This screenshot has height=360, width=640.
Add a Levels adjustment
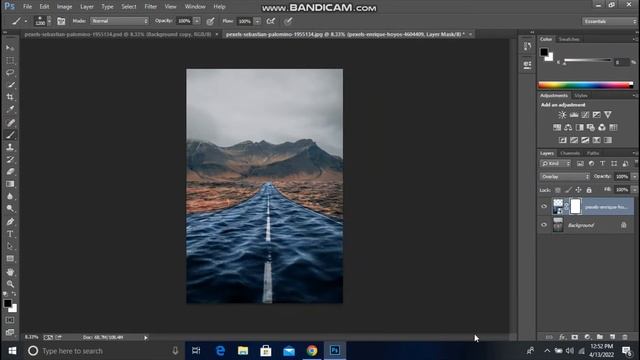pos(573,115)
